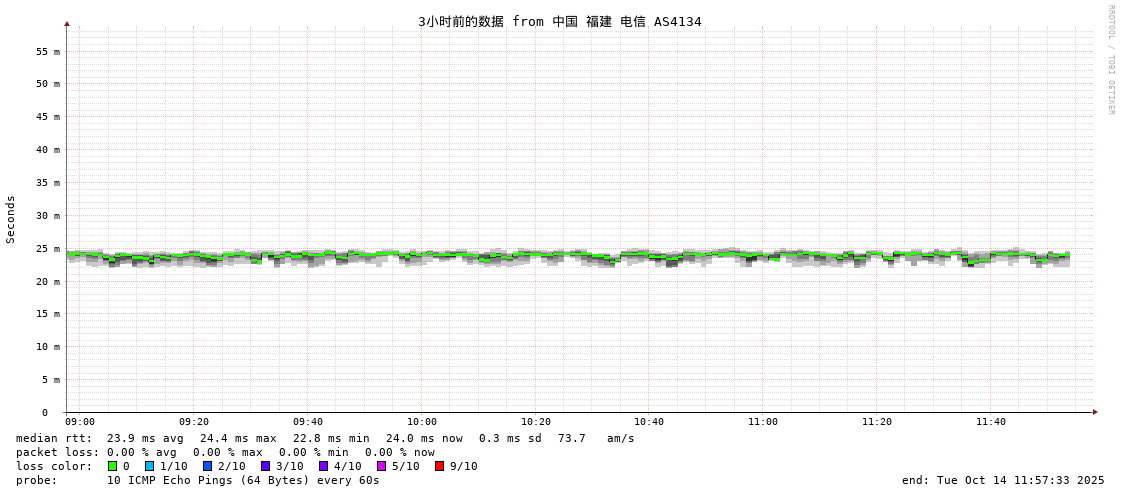Click the 09:00 time label
The height and width of the screenshot is (494, 1121).
[80, 422]
